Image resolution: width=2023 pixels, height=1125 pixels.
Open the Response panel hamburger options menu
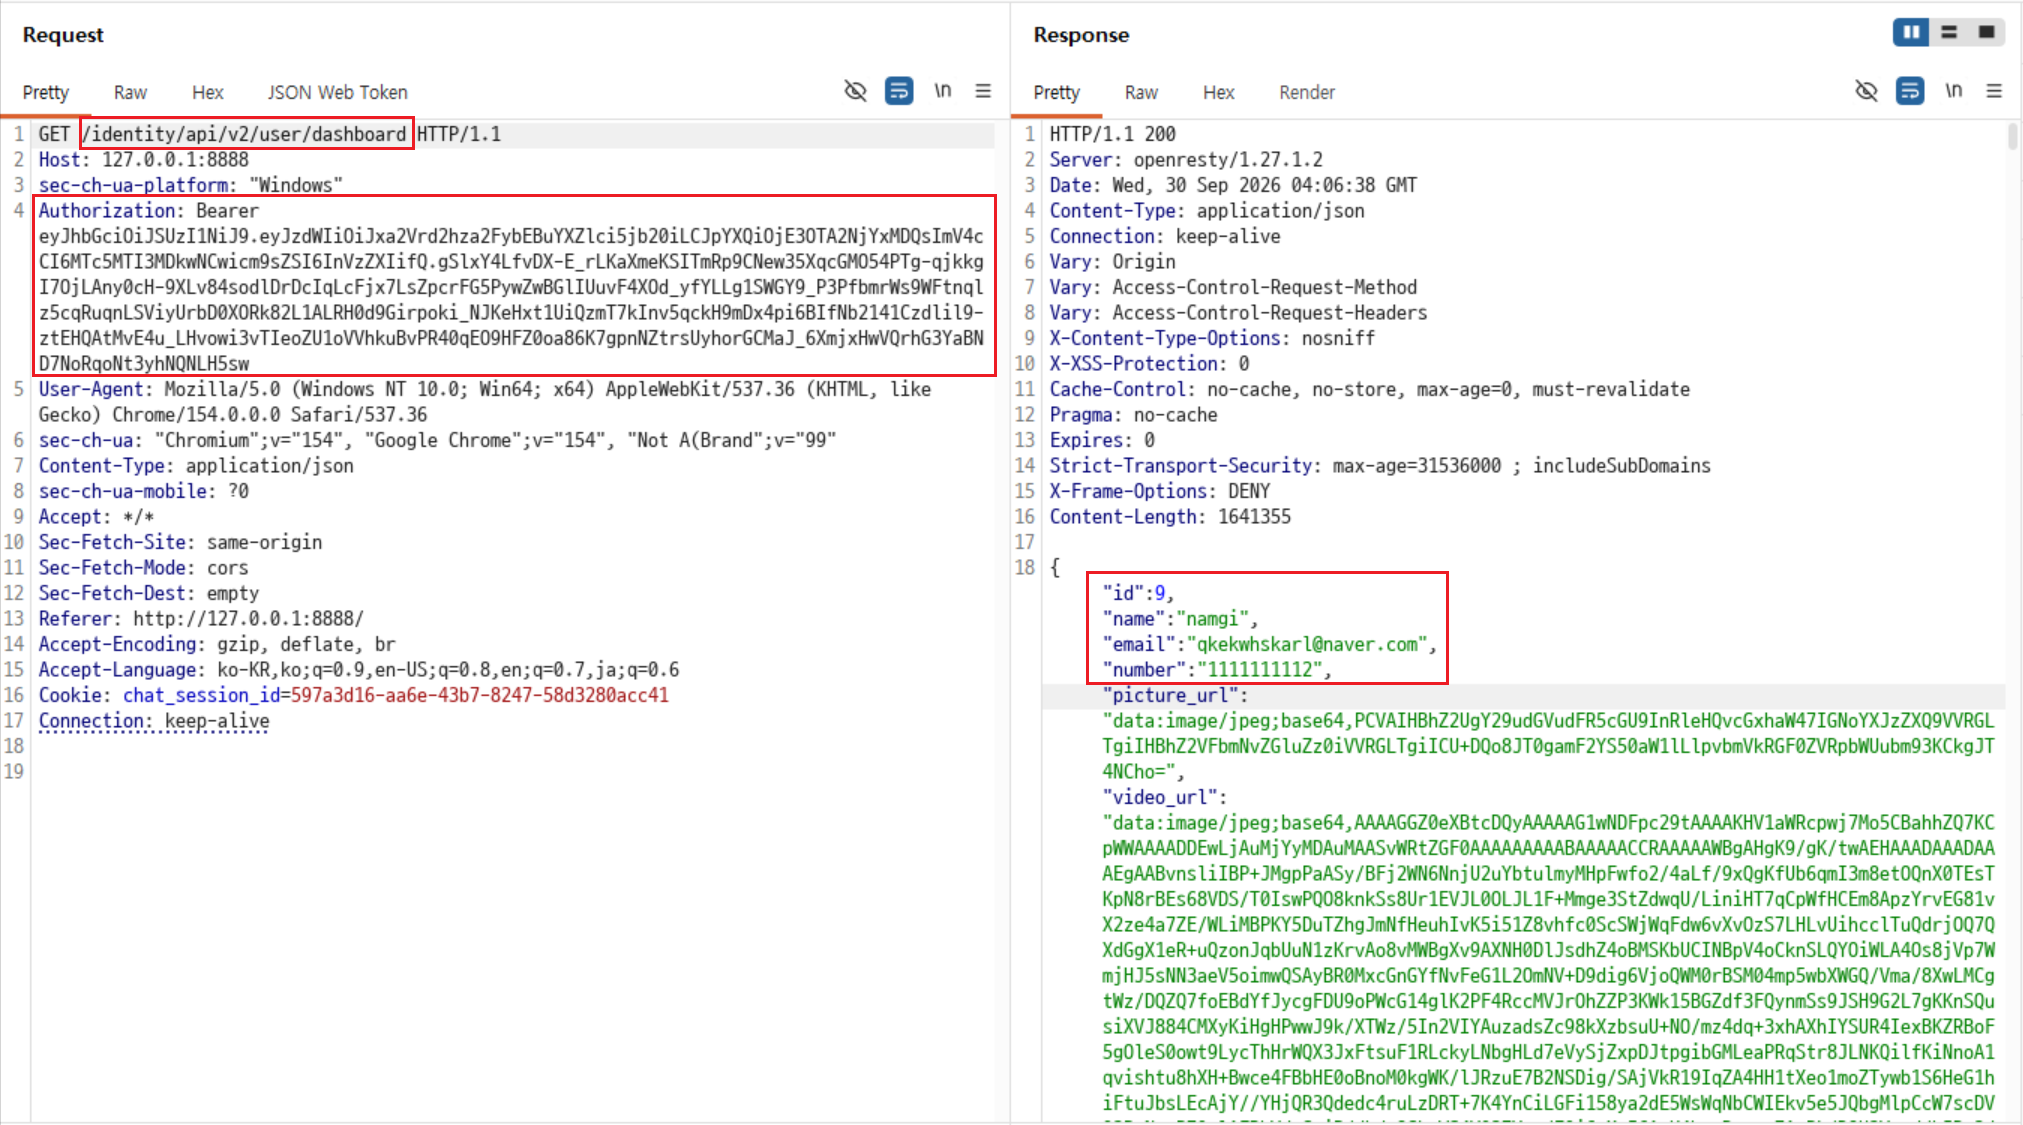(x=1994, y=91)
